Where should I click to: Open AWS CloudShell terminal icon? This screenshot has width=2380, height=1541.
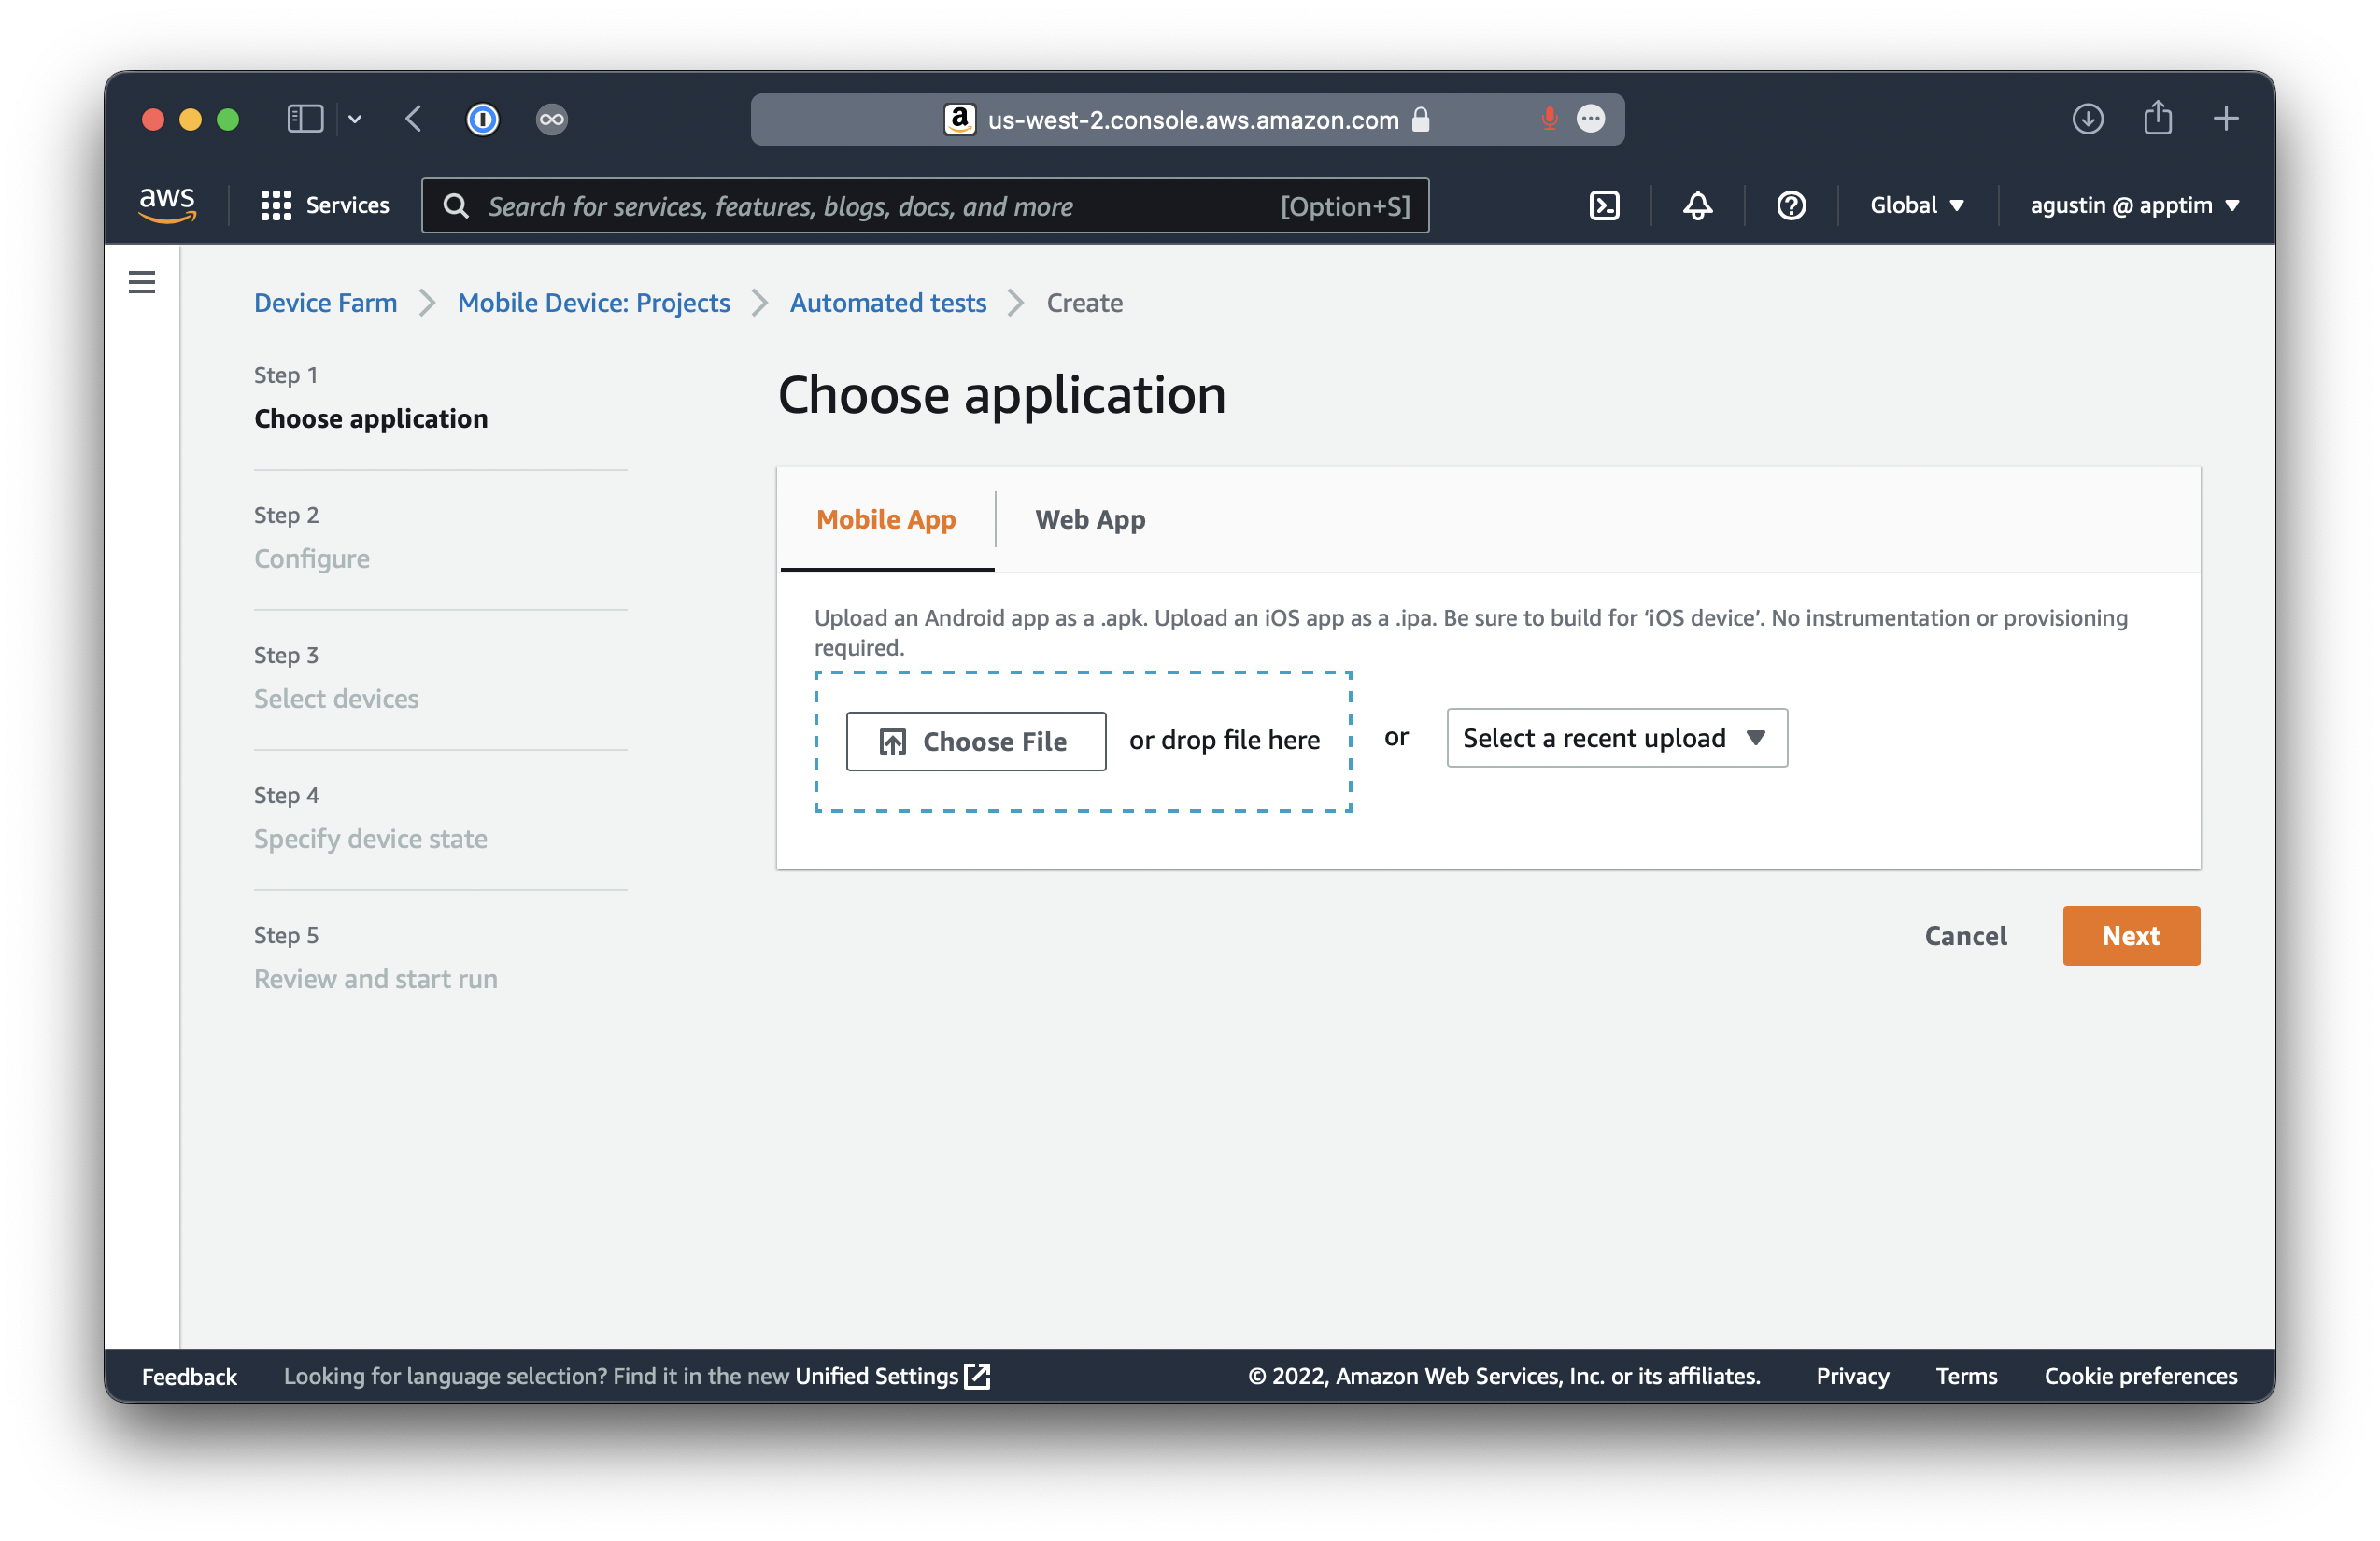pos(1604,205)
